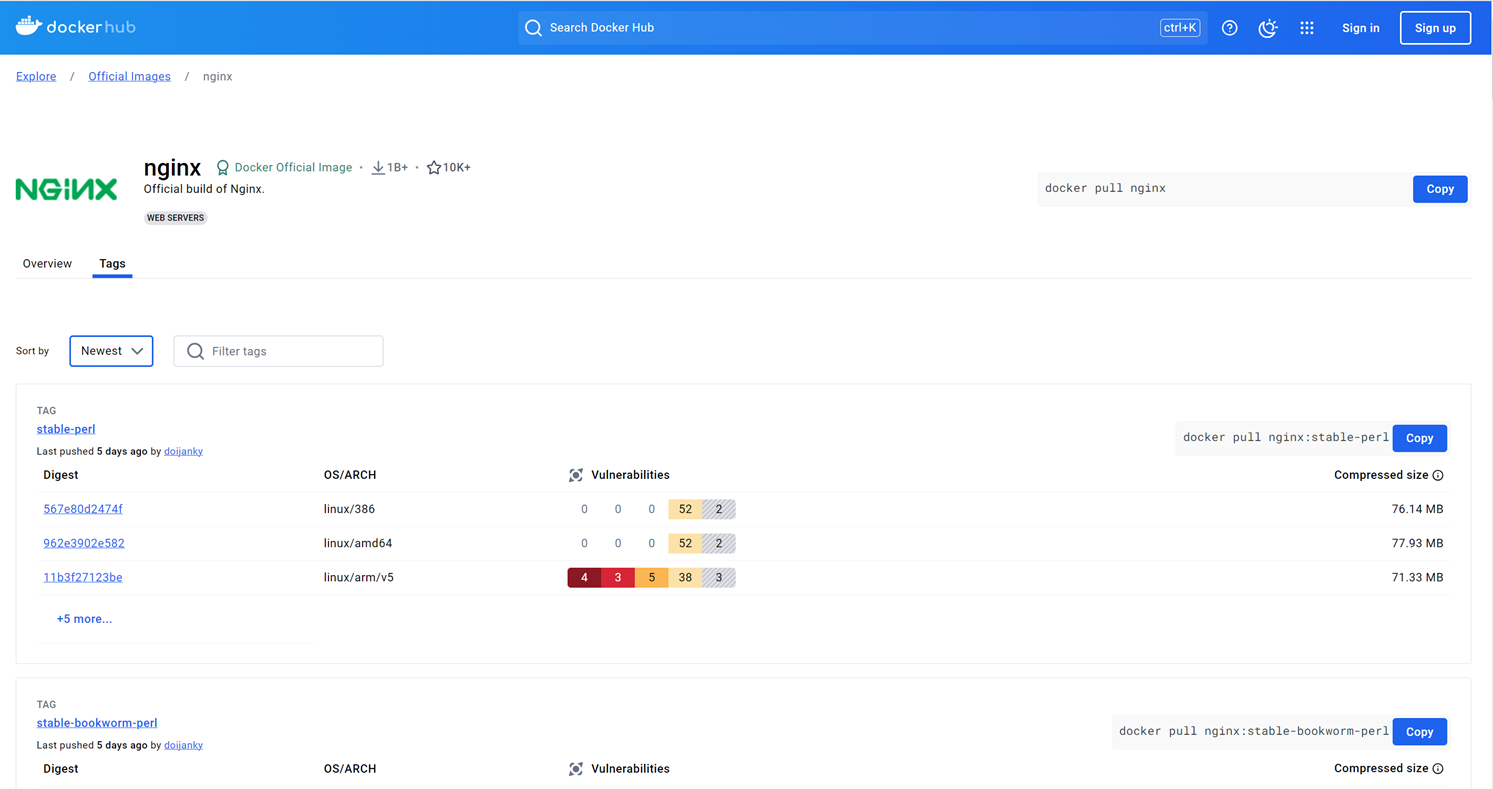This screenshot has width=1493, height=789.
Task: Open the stable-bookworm-perl tag link
Action: [x=97, y=723]
